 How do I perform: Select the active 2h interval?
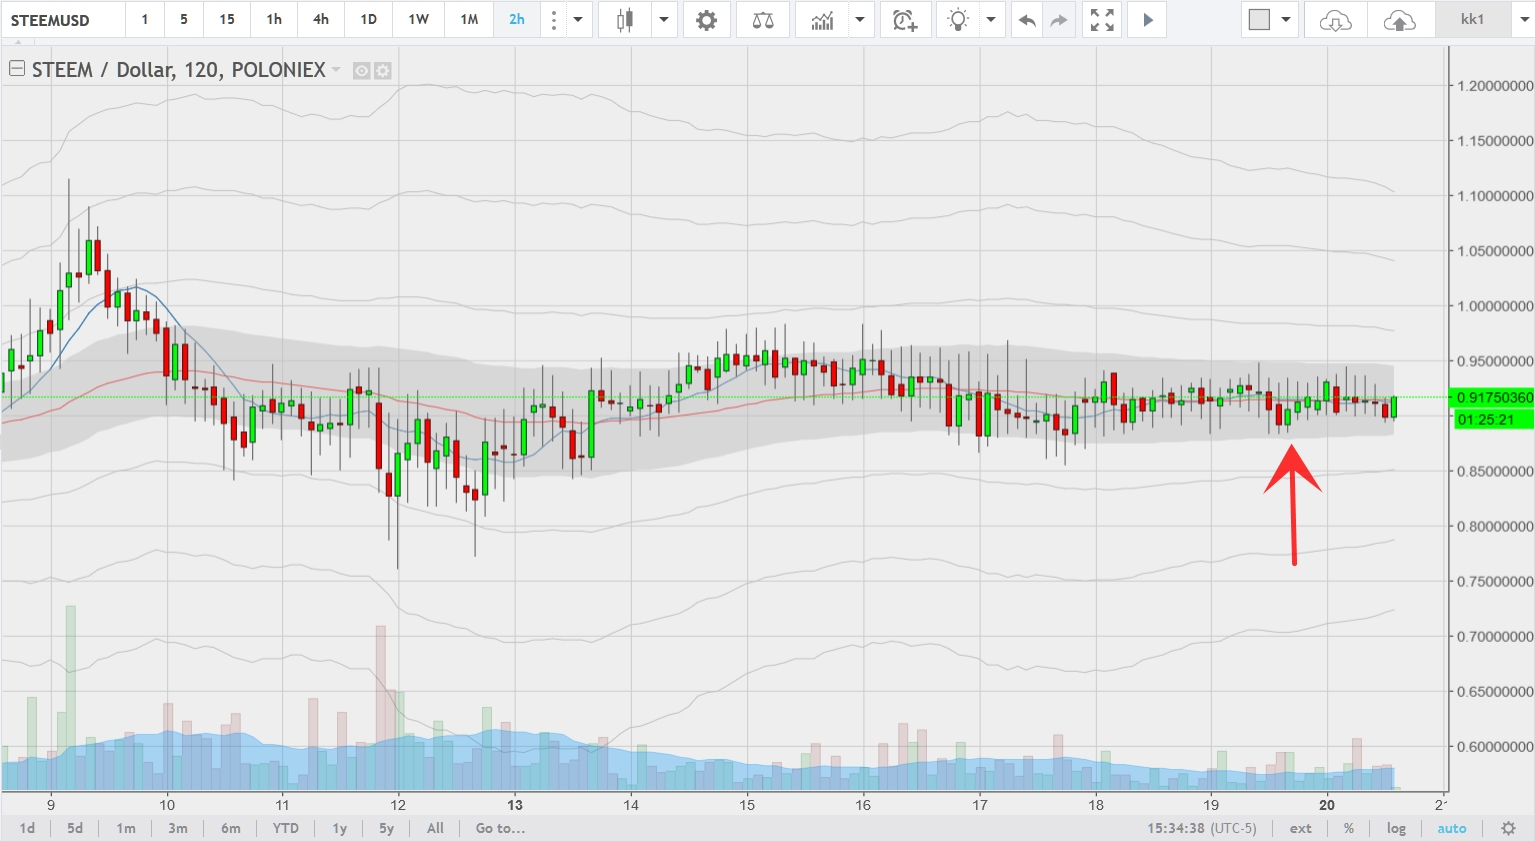pos(517,20)
